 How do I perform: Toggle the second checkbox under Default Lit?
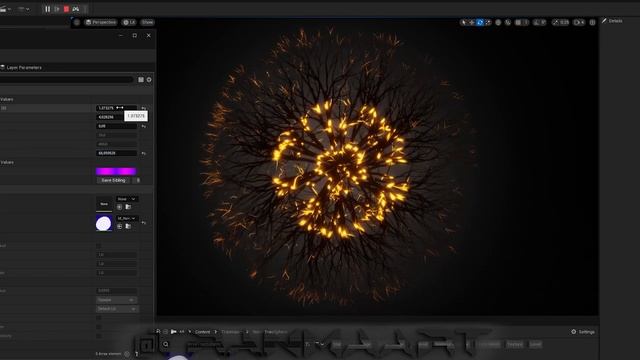click(99, 327)
